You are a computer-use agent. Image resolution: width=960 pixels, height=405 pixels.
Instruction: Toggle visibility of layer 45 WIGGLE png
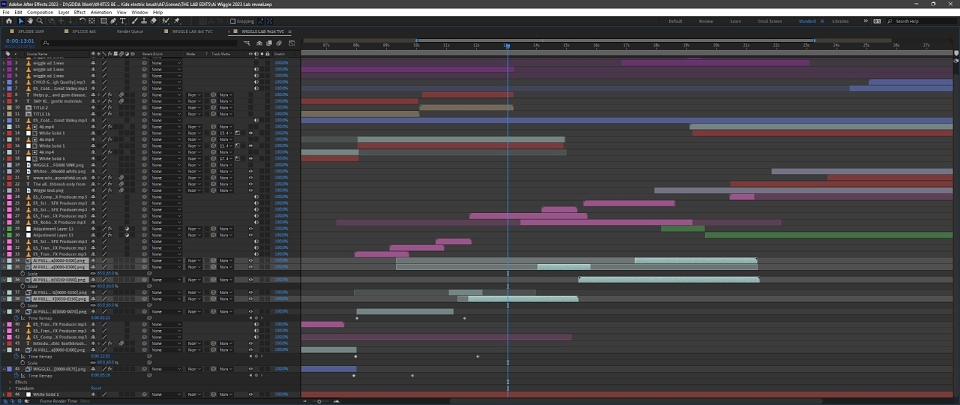(x=250, y=369)
